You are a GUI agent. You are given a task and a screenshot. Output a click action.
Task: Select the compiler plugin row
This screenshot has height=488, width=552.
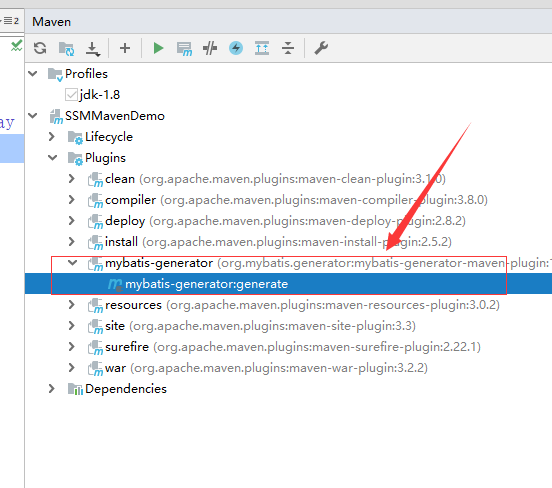pyautogui.click(x=288, y=200)
